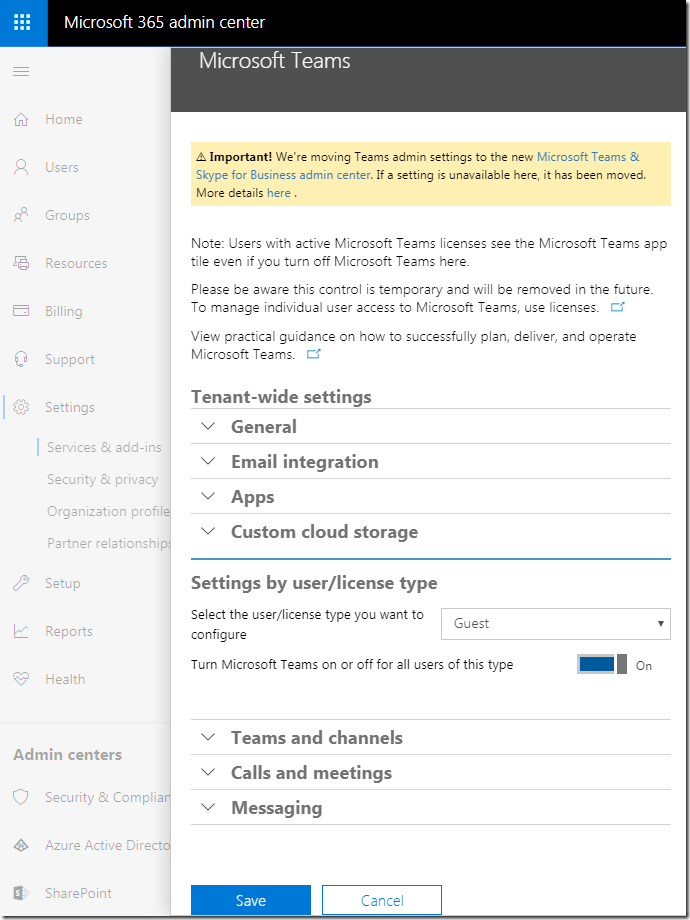
Task: Open the app launcher waffle icon
Action: click(22, 23)
